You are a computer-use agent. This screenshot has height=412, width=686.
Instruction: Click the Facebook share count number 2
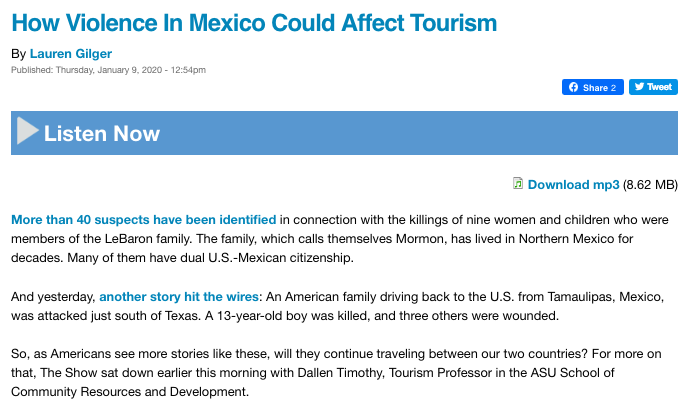pos(613,88)
